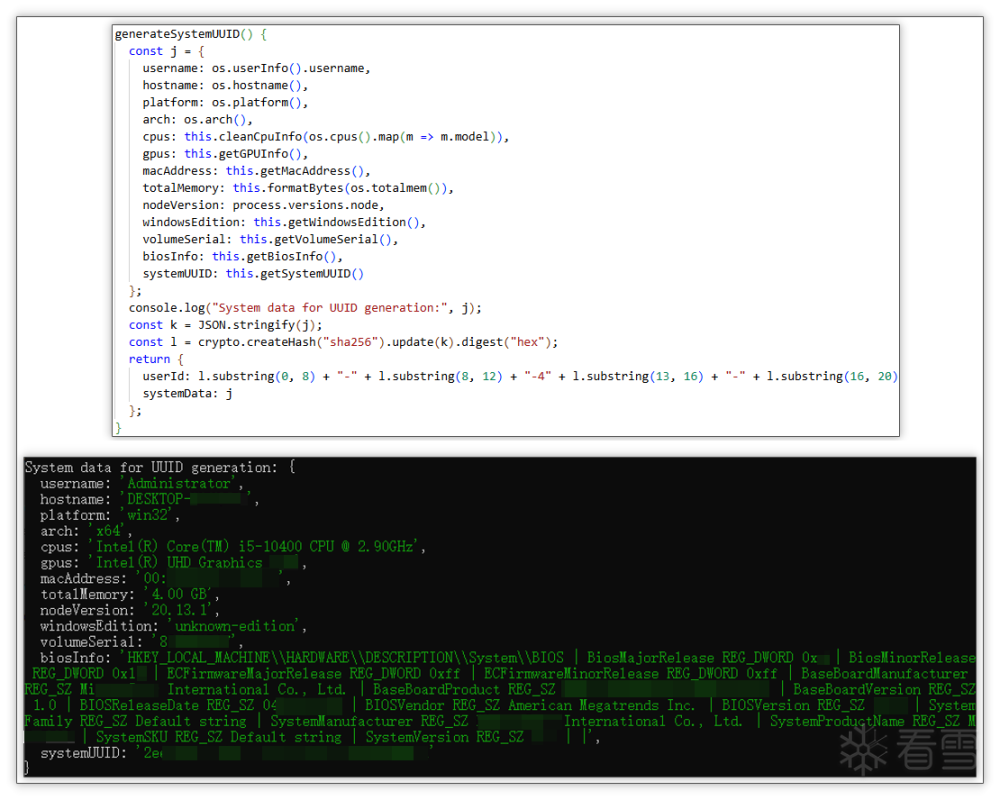Click terminal totalMemory value '4.00 GB'

179,595
